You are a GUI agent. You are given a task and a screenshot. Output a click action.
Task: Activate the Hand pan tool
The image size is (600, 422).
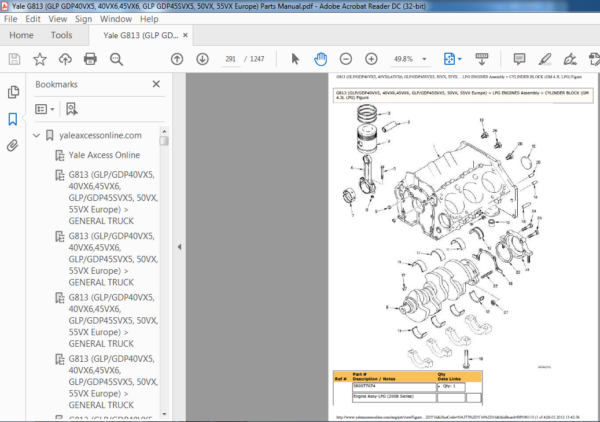pyautogui.click(x=321, y=59)
